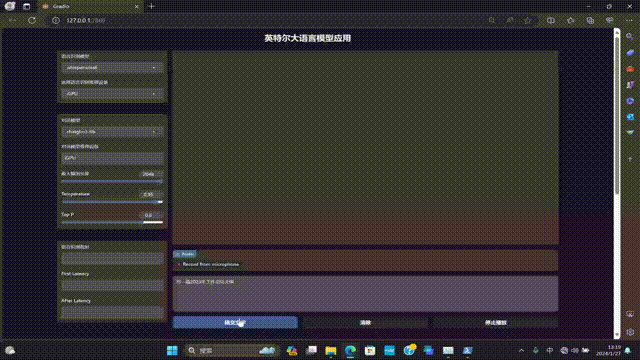Open File Explorer from the taskbar
Image resolution: width=640 pixels, height=360 pixels.
(x=331, y=350)
